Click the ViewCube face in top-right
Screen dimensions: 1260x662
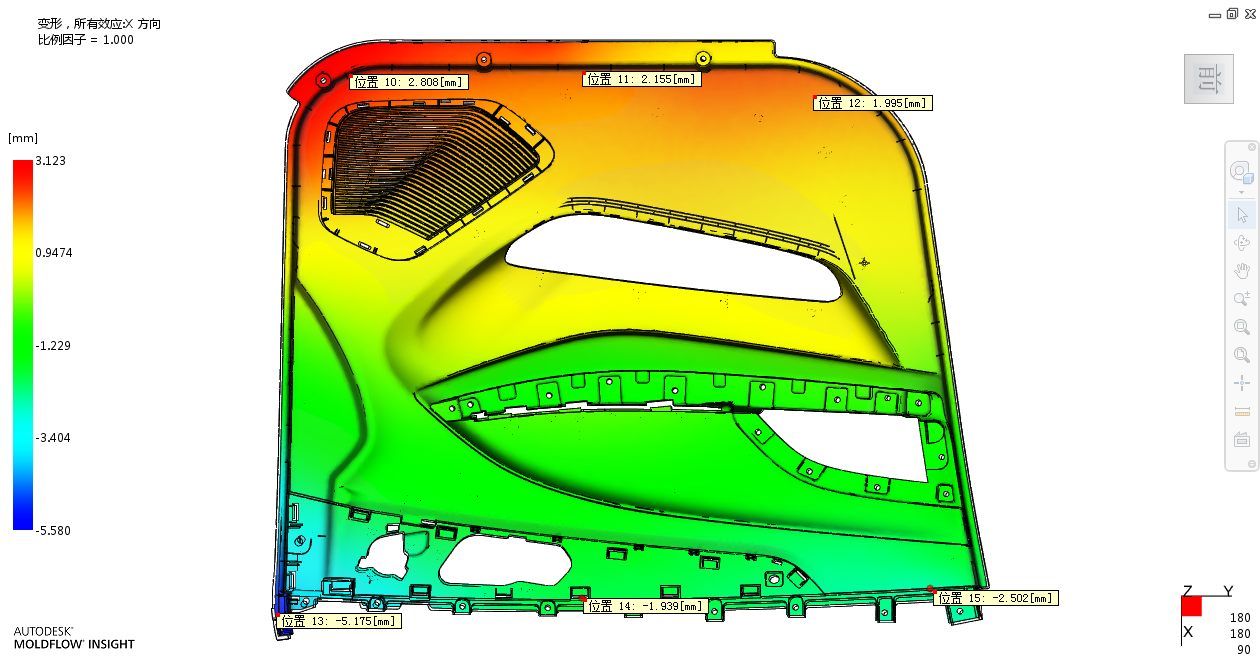(x=1208, y=79)
